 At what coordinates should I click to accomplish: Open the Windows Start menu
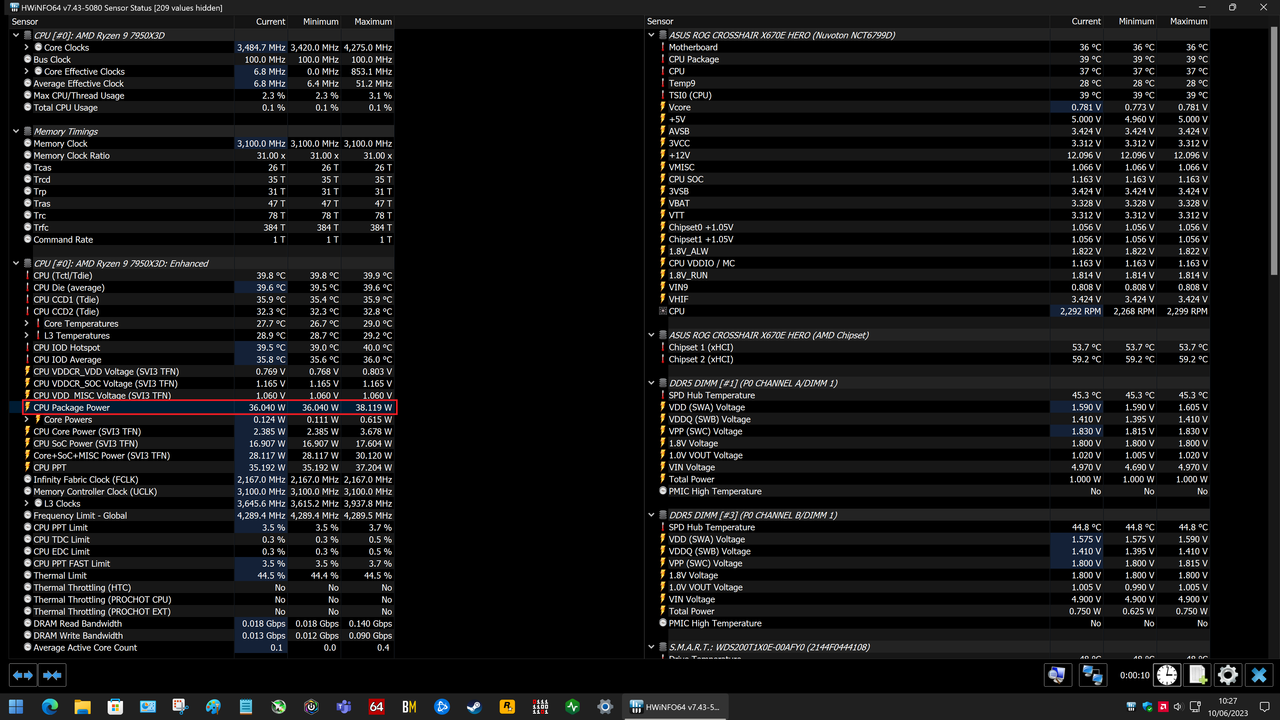point(18,706)
